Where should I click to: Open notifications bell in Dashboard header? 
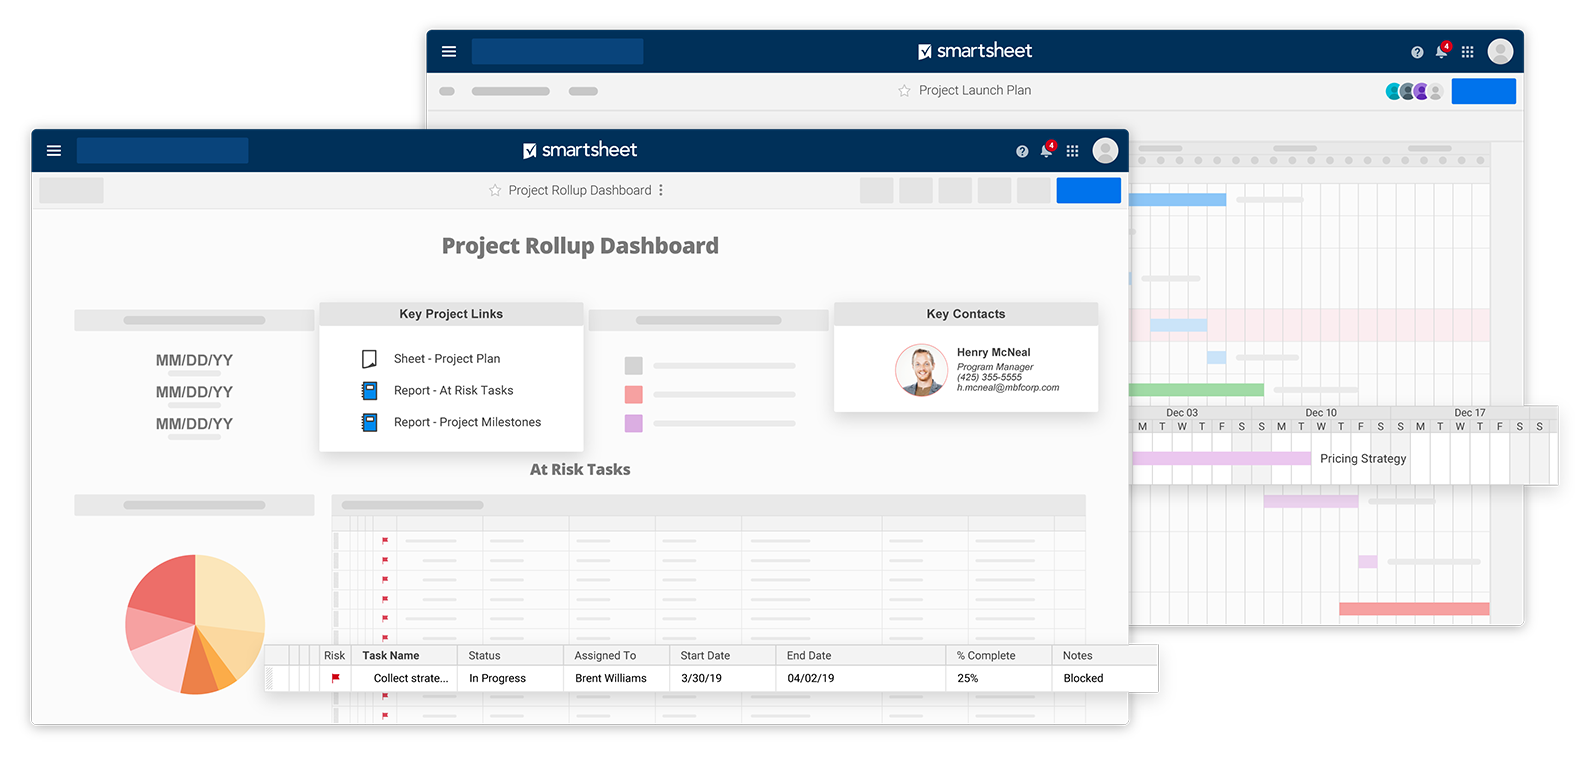(x=1046, y=151)
